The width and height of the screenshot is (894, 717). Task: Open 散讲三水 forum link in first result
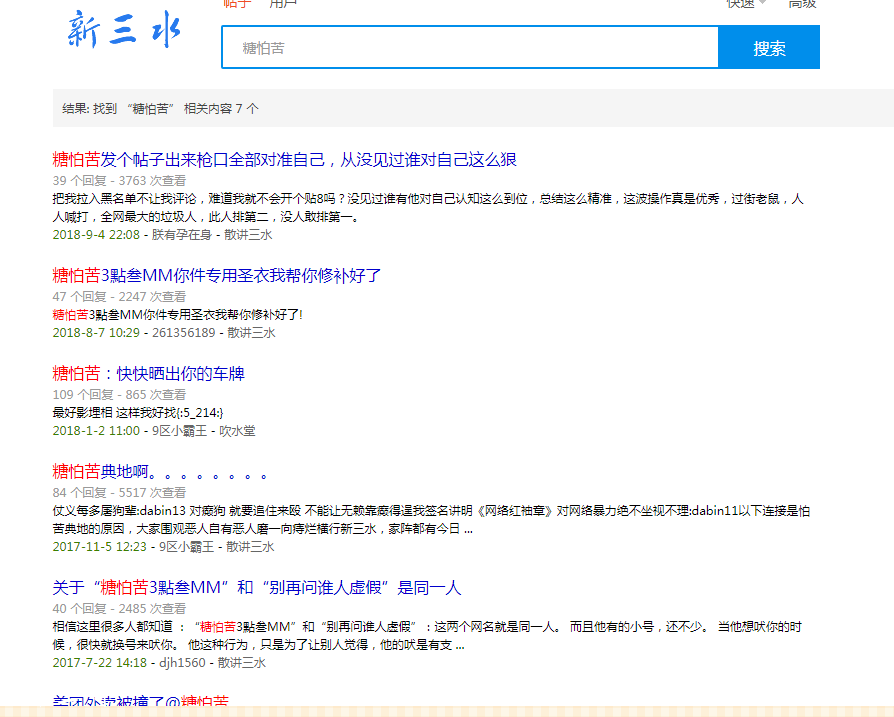(x=248, y=235)
